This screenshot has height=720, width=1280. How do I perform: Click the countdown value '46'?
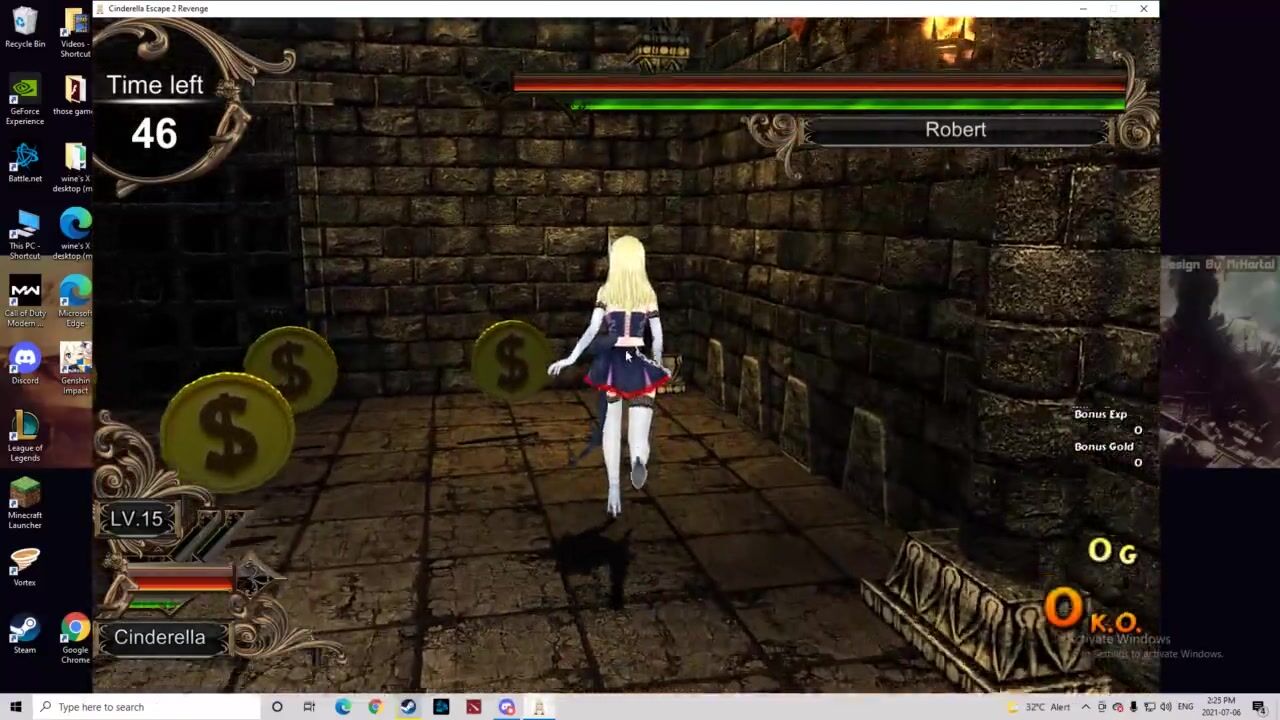click(x=154, y=134)
